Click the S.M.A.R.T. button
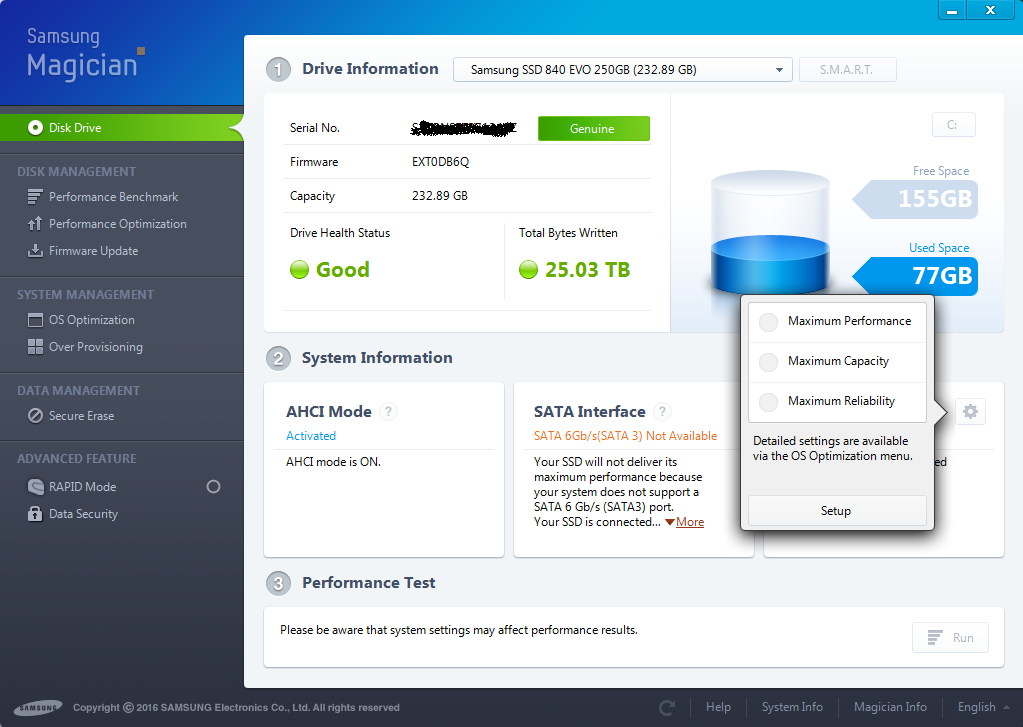Viewport: 1023px width, 727px height. [847, 70]
